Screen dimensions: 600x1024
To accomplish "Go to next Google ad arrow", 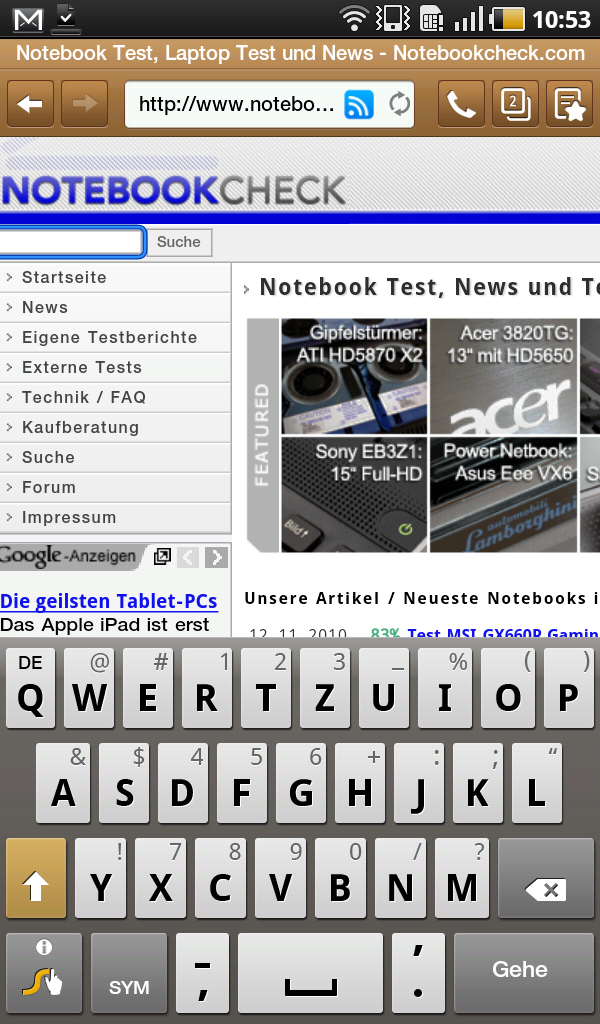I will click(217, 557).
